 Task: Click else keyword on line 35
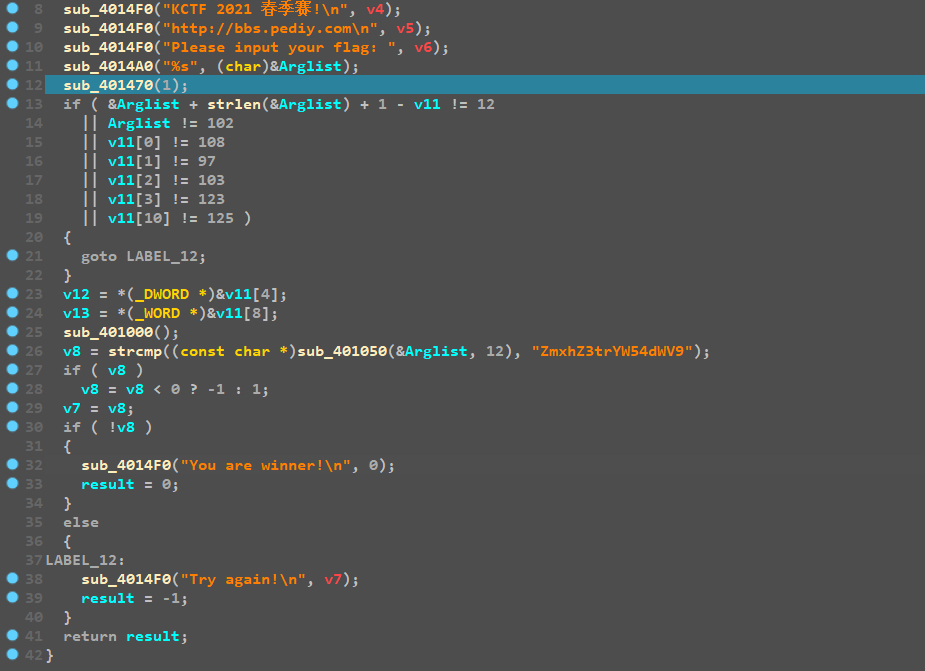[81, 522]
